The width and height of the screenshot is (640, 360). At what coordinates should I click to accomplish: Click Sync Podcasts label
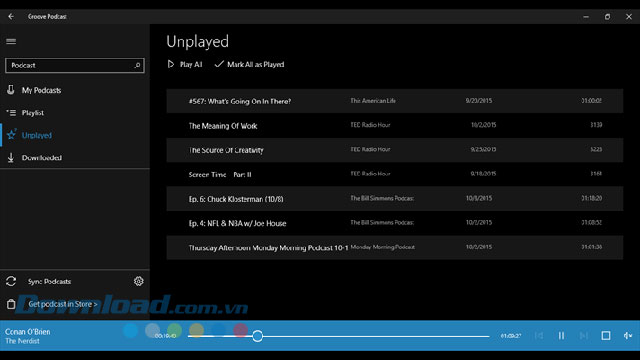click(49, 282)
